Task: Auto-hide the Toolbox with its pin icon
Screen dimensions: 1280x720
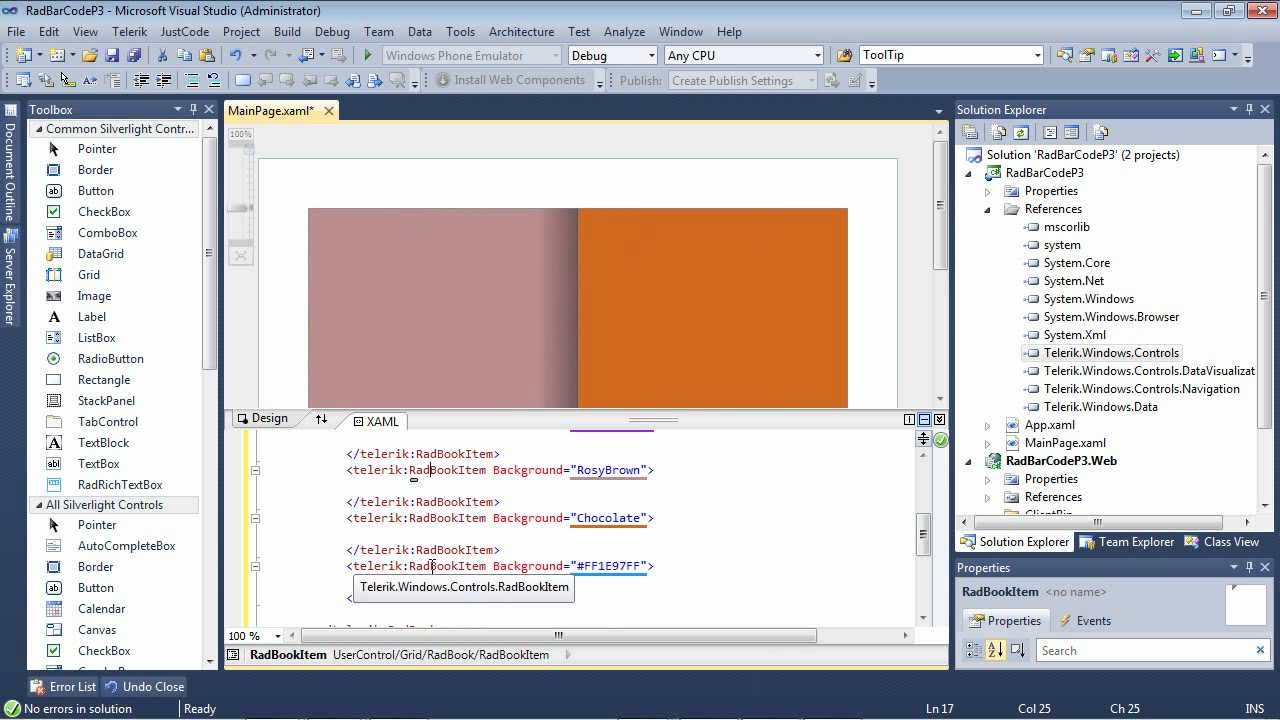Action: (x=193, y=109)
